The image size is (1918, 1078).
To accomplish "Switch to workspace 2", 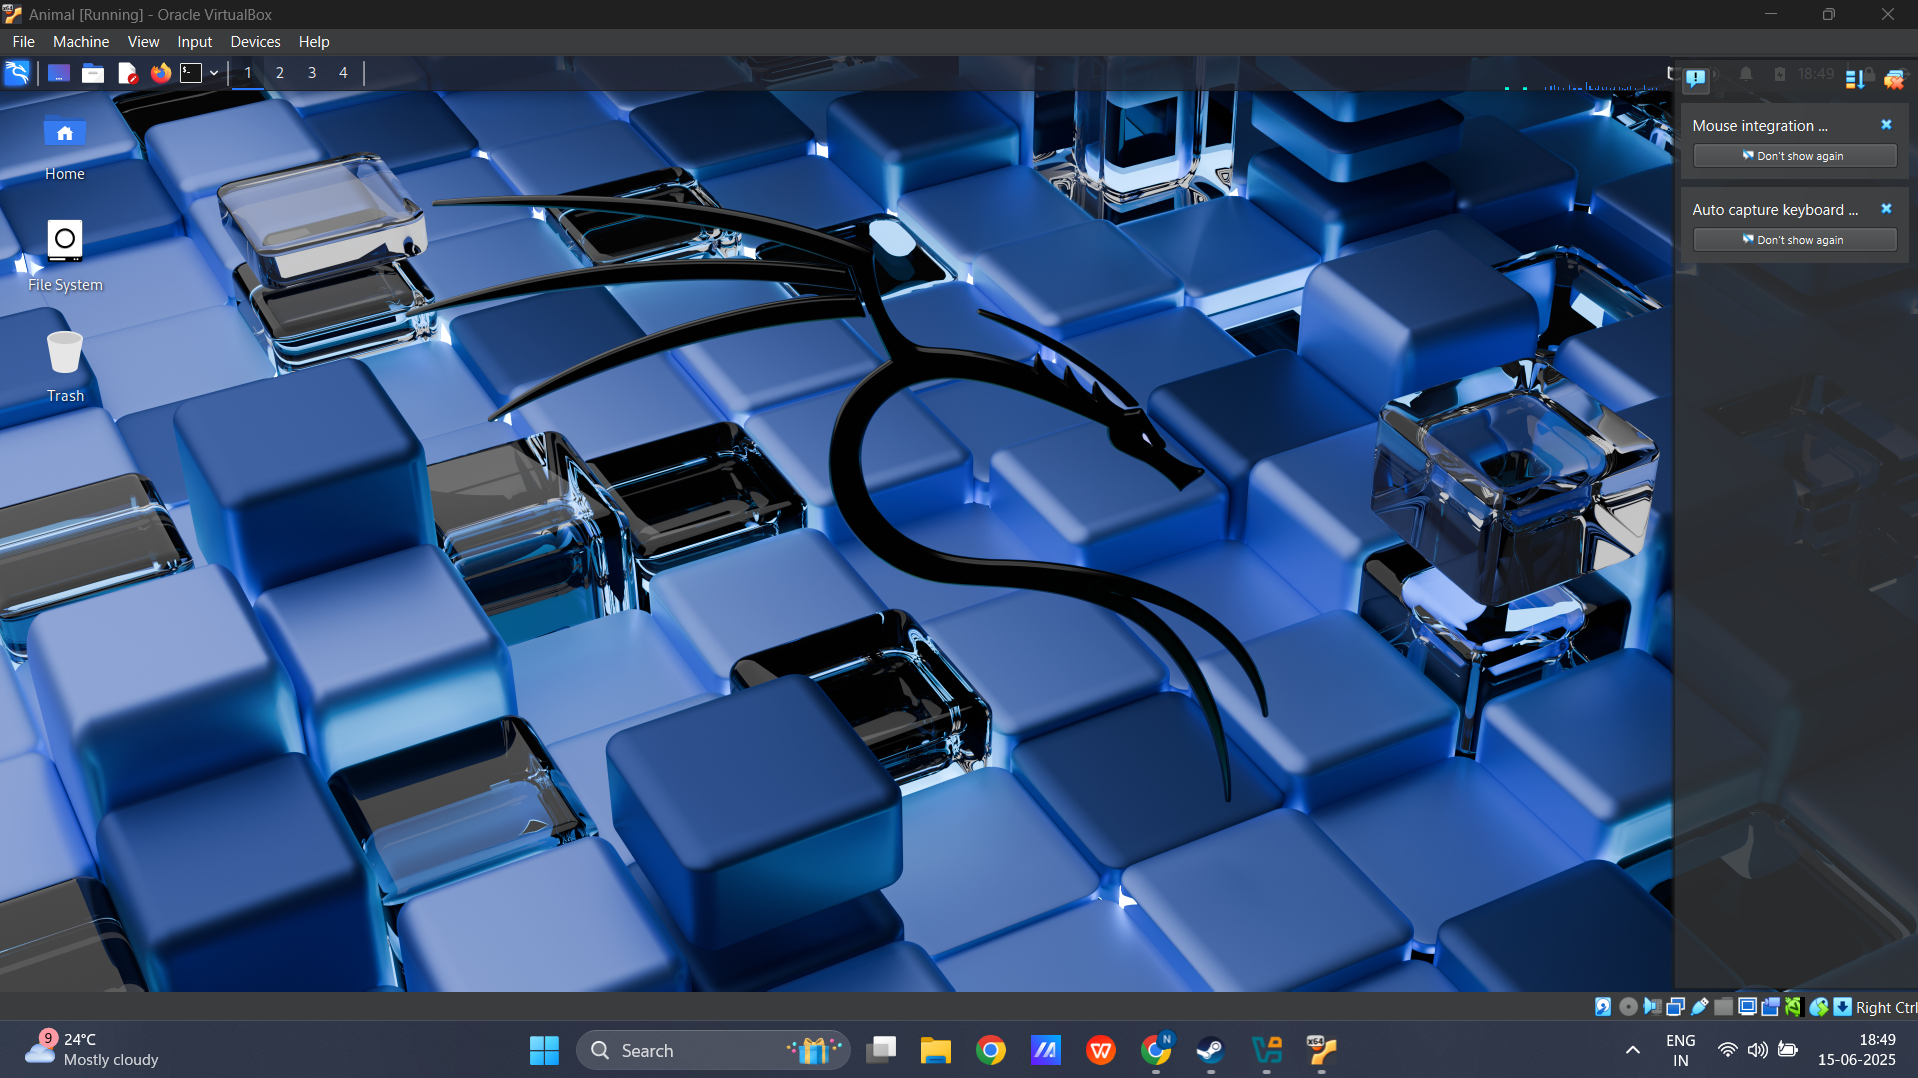I will [280, 73].
